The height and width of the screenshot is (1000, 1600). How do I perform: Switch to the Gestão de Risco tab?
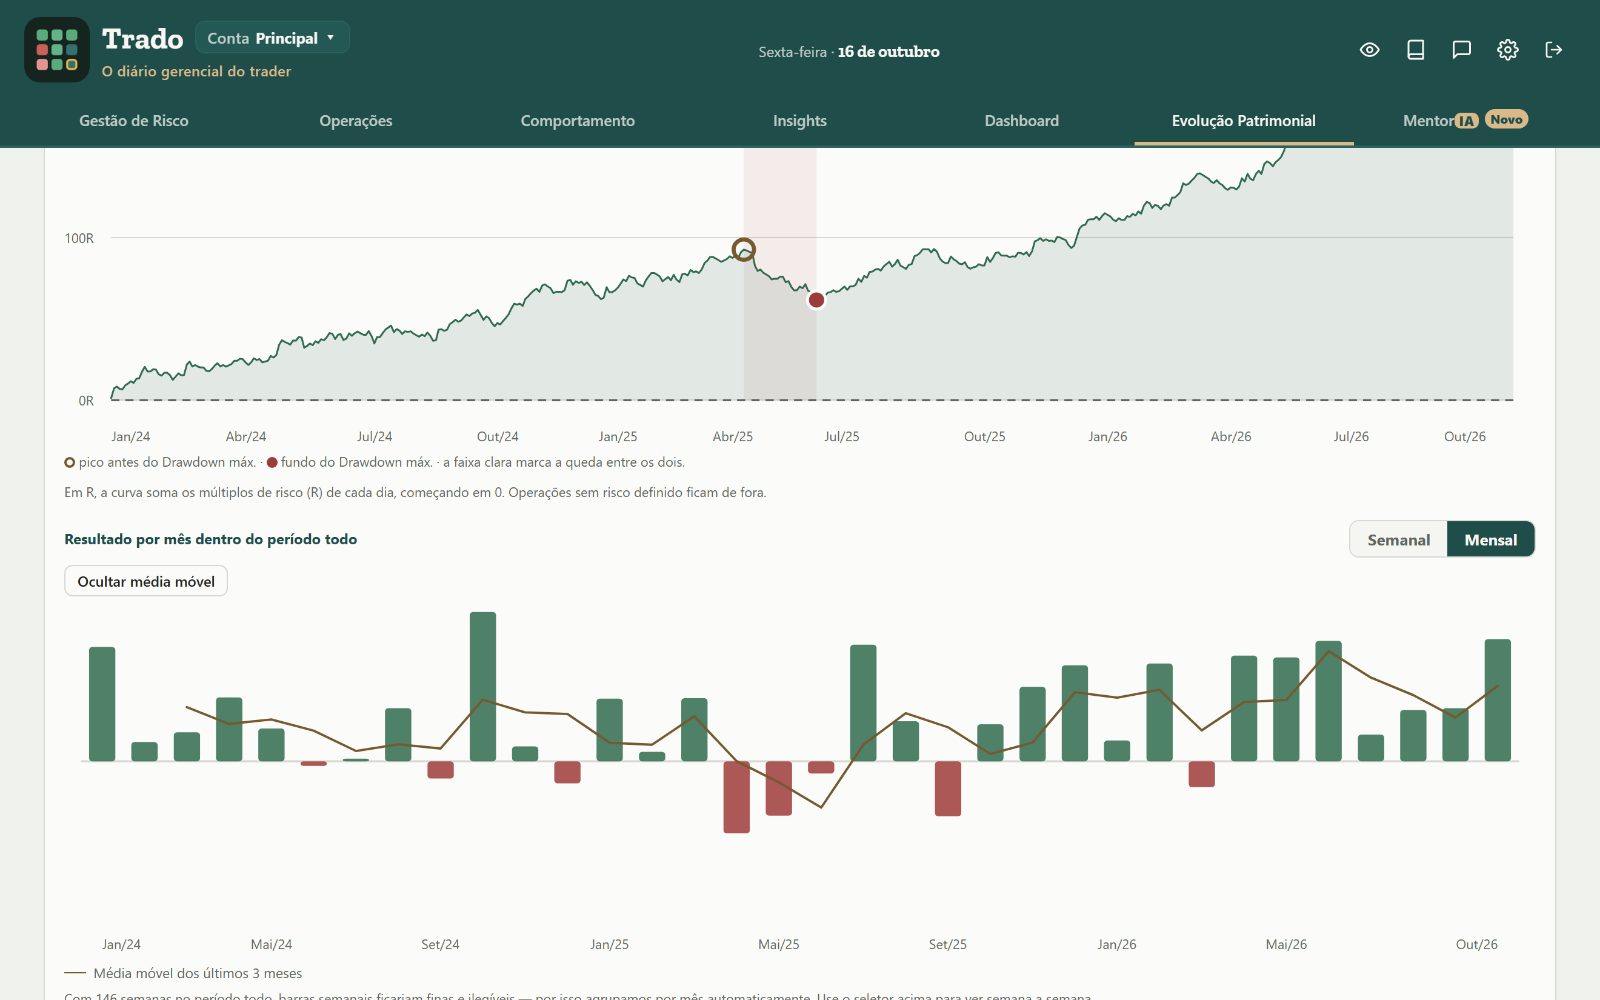point(134,121)
